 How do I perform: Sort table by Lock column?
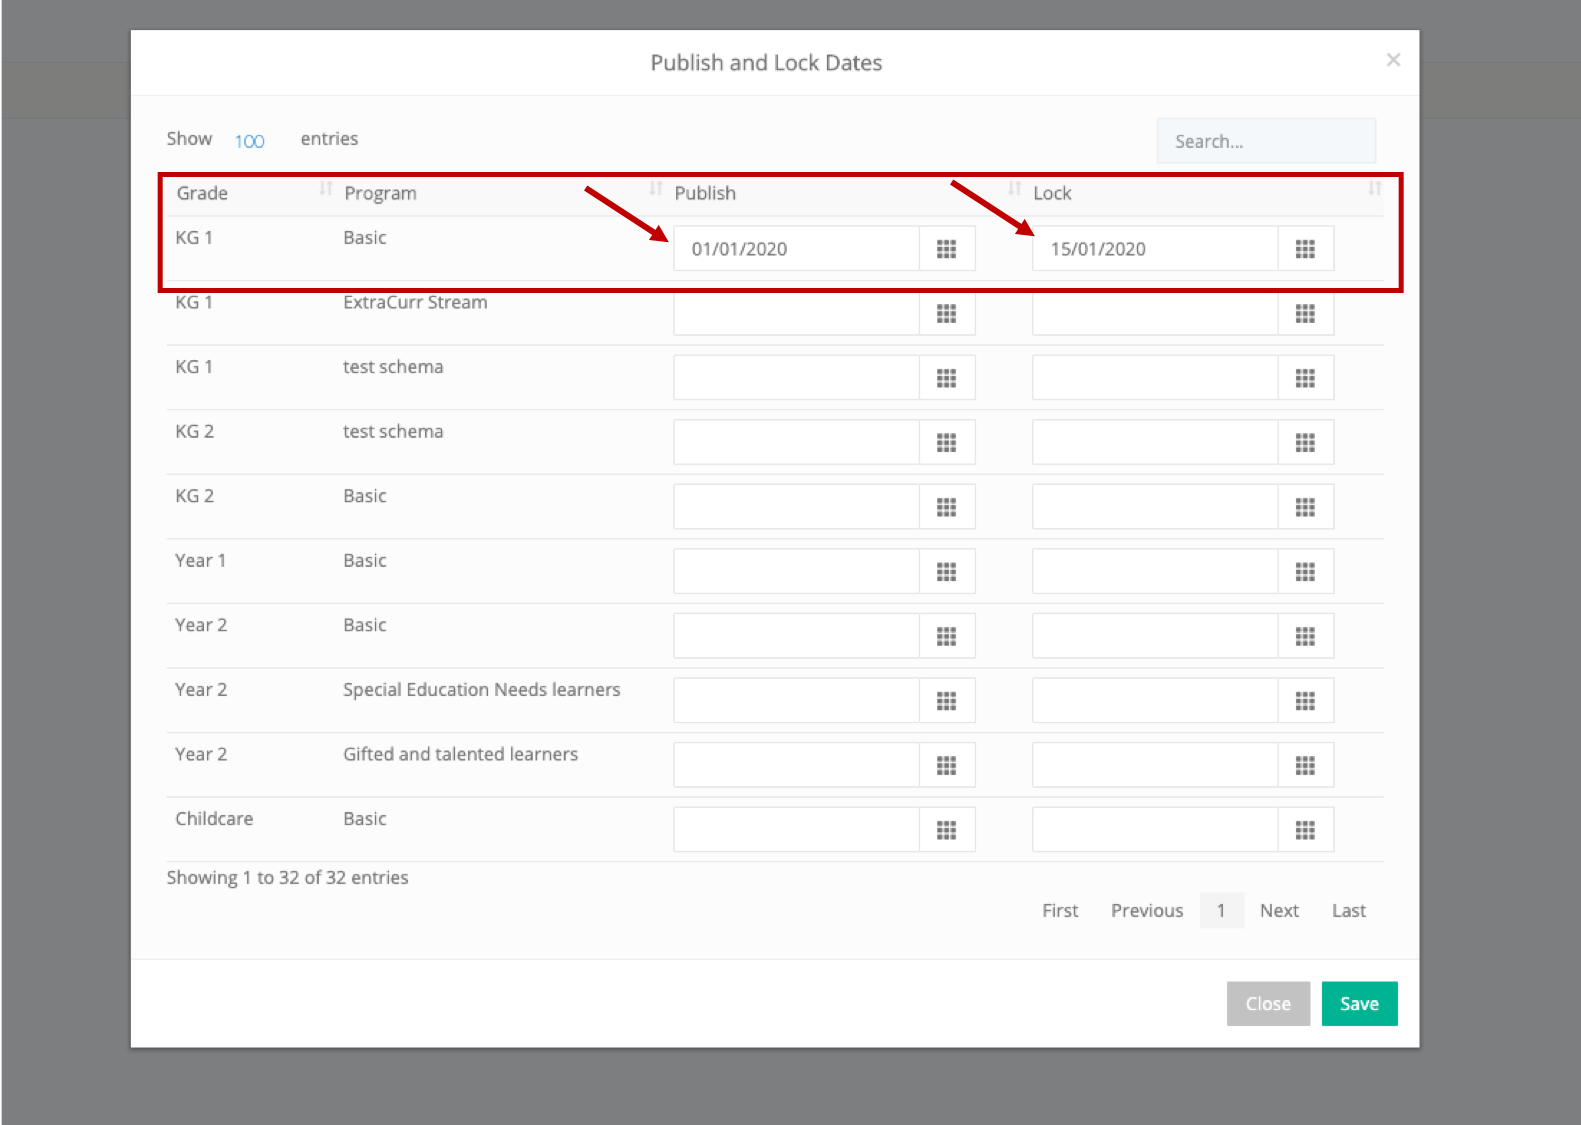pyautogui.click(x=1205, y=193)
